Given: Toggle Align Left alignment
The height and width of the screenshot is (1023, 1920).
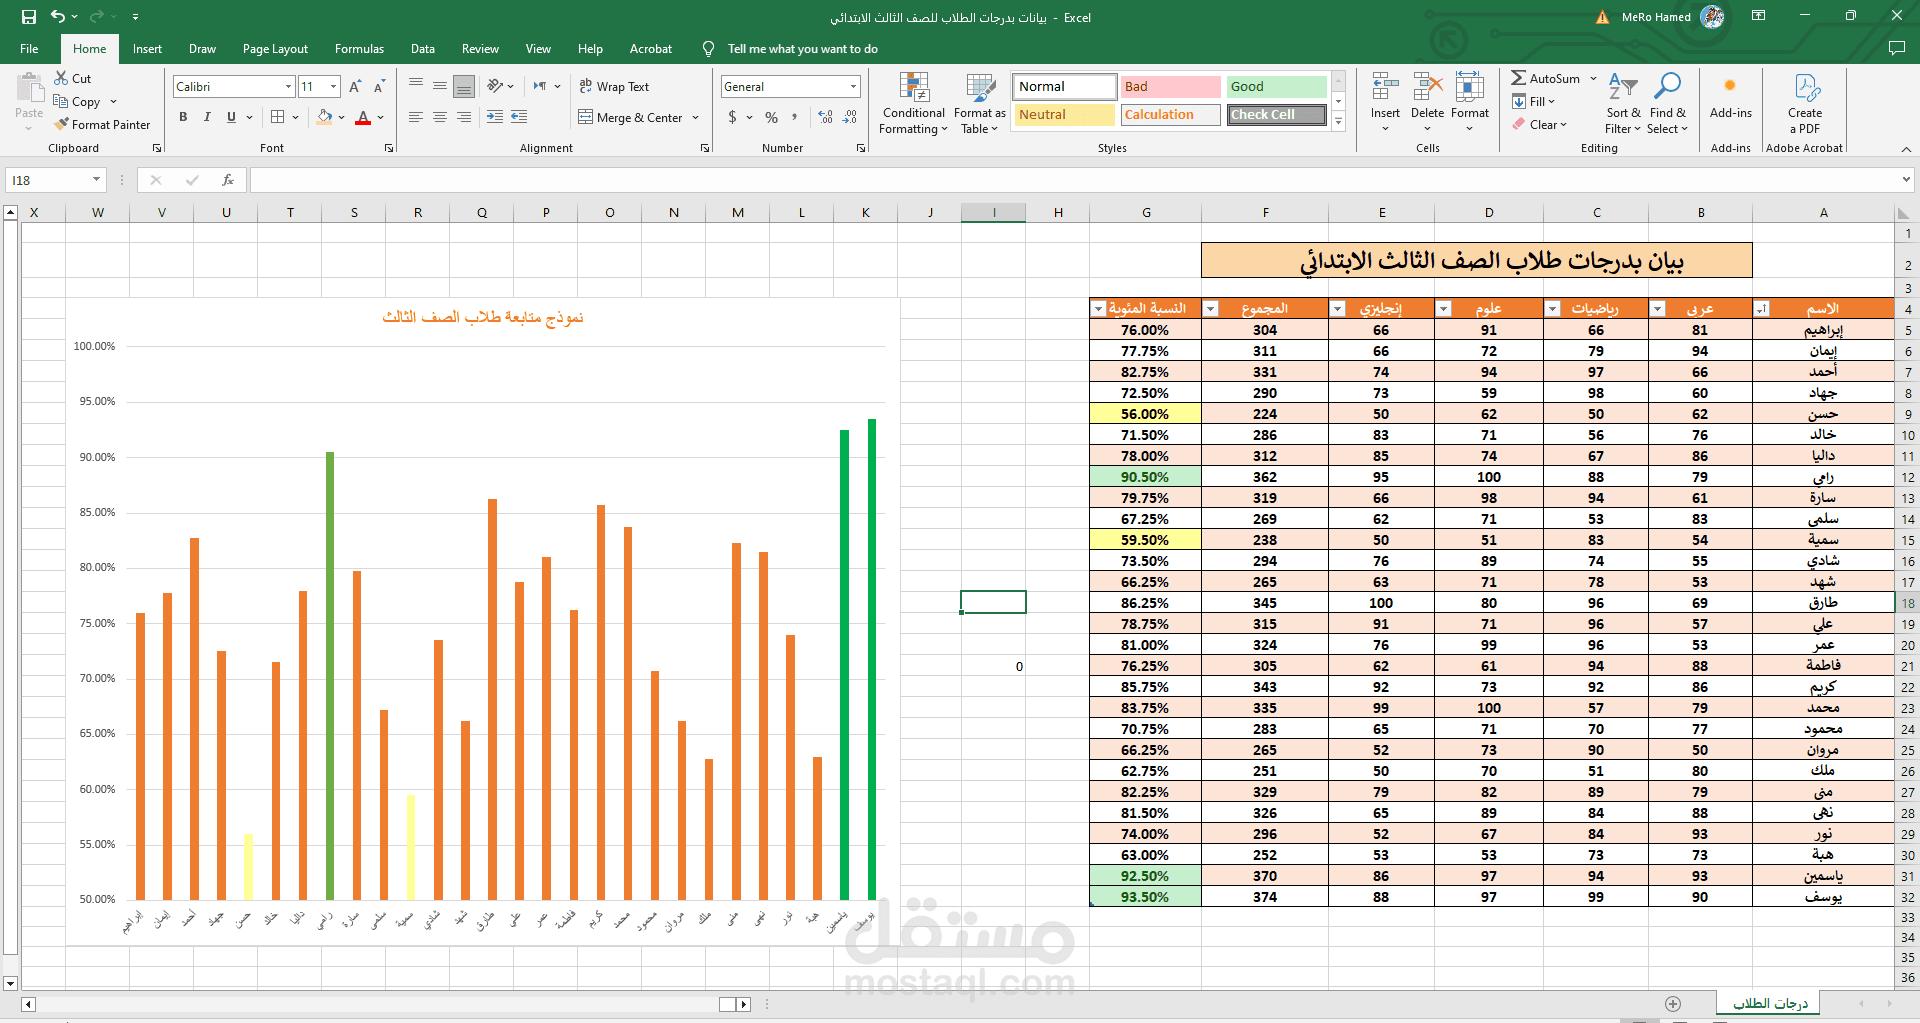Looking at the screenshot, I should [416, 117].
